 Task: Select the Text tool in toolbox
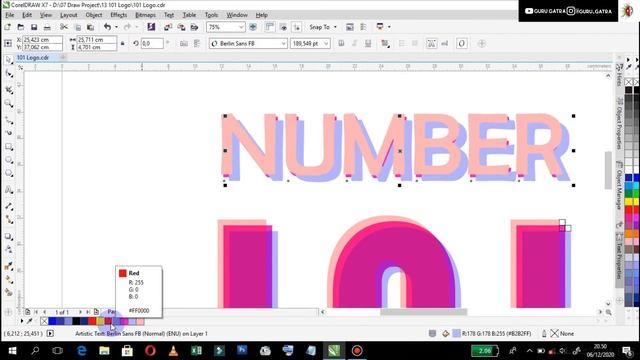[9, 190]
